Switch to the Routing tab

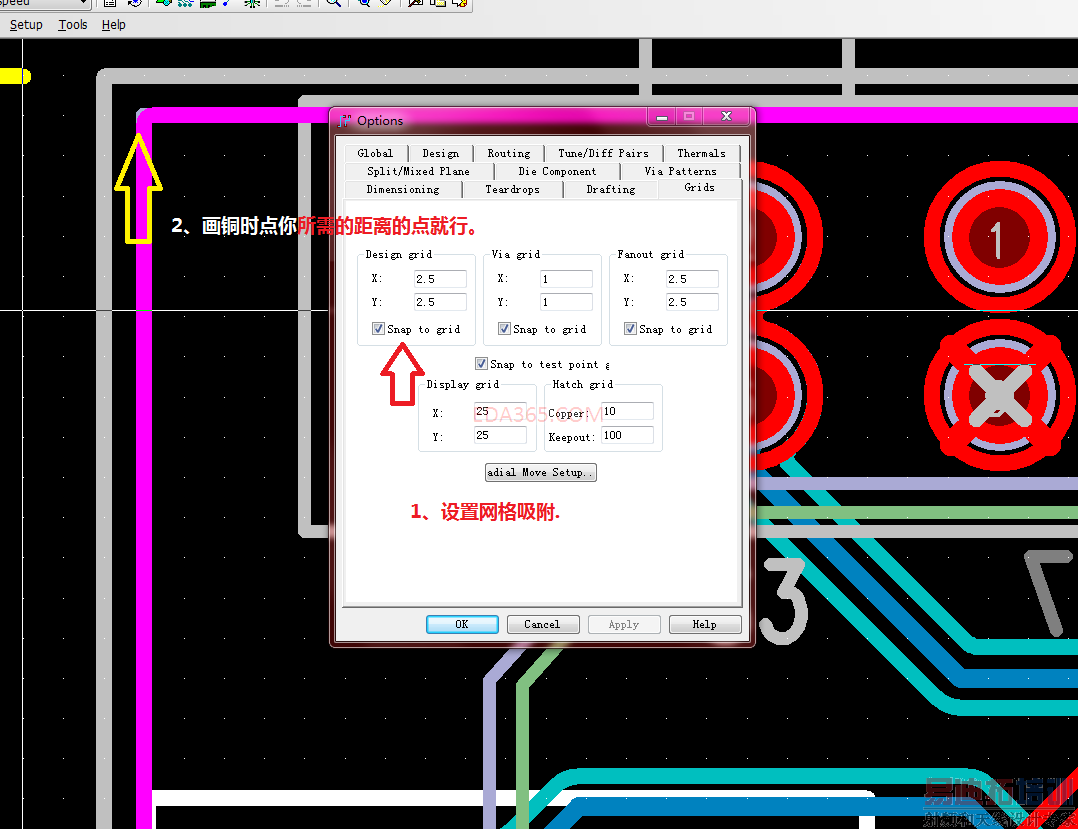(x=509, y=153)
